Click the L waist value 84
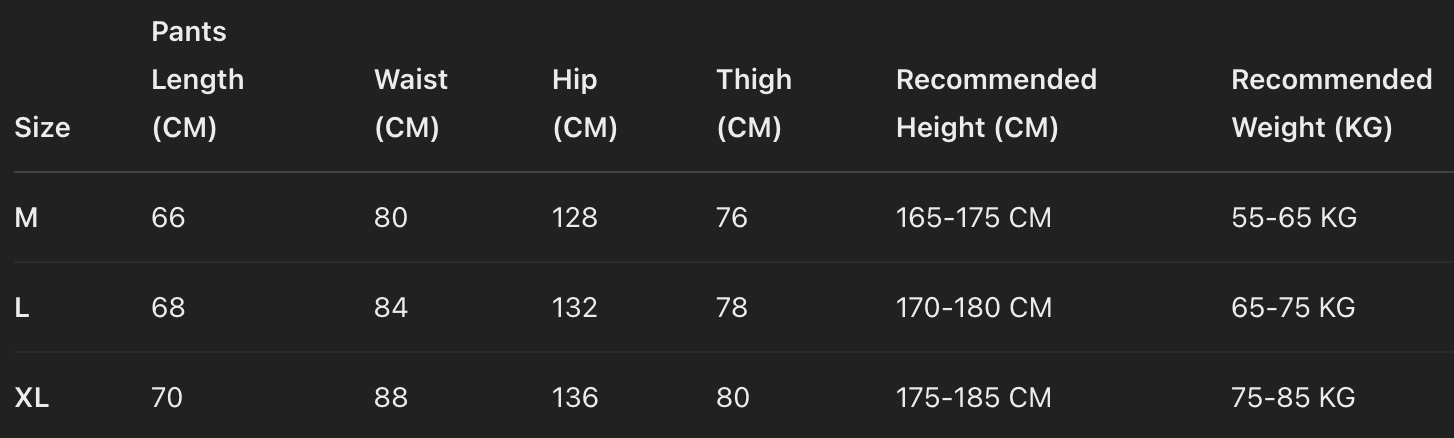 391,308
